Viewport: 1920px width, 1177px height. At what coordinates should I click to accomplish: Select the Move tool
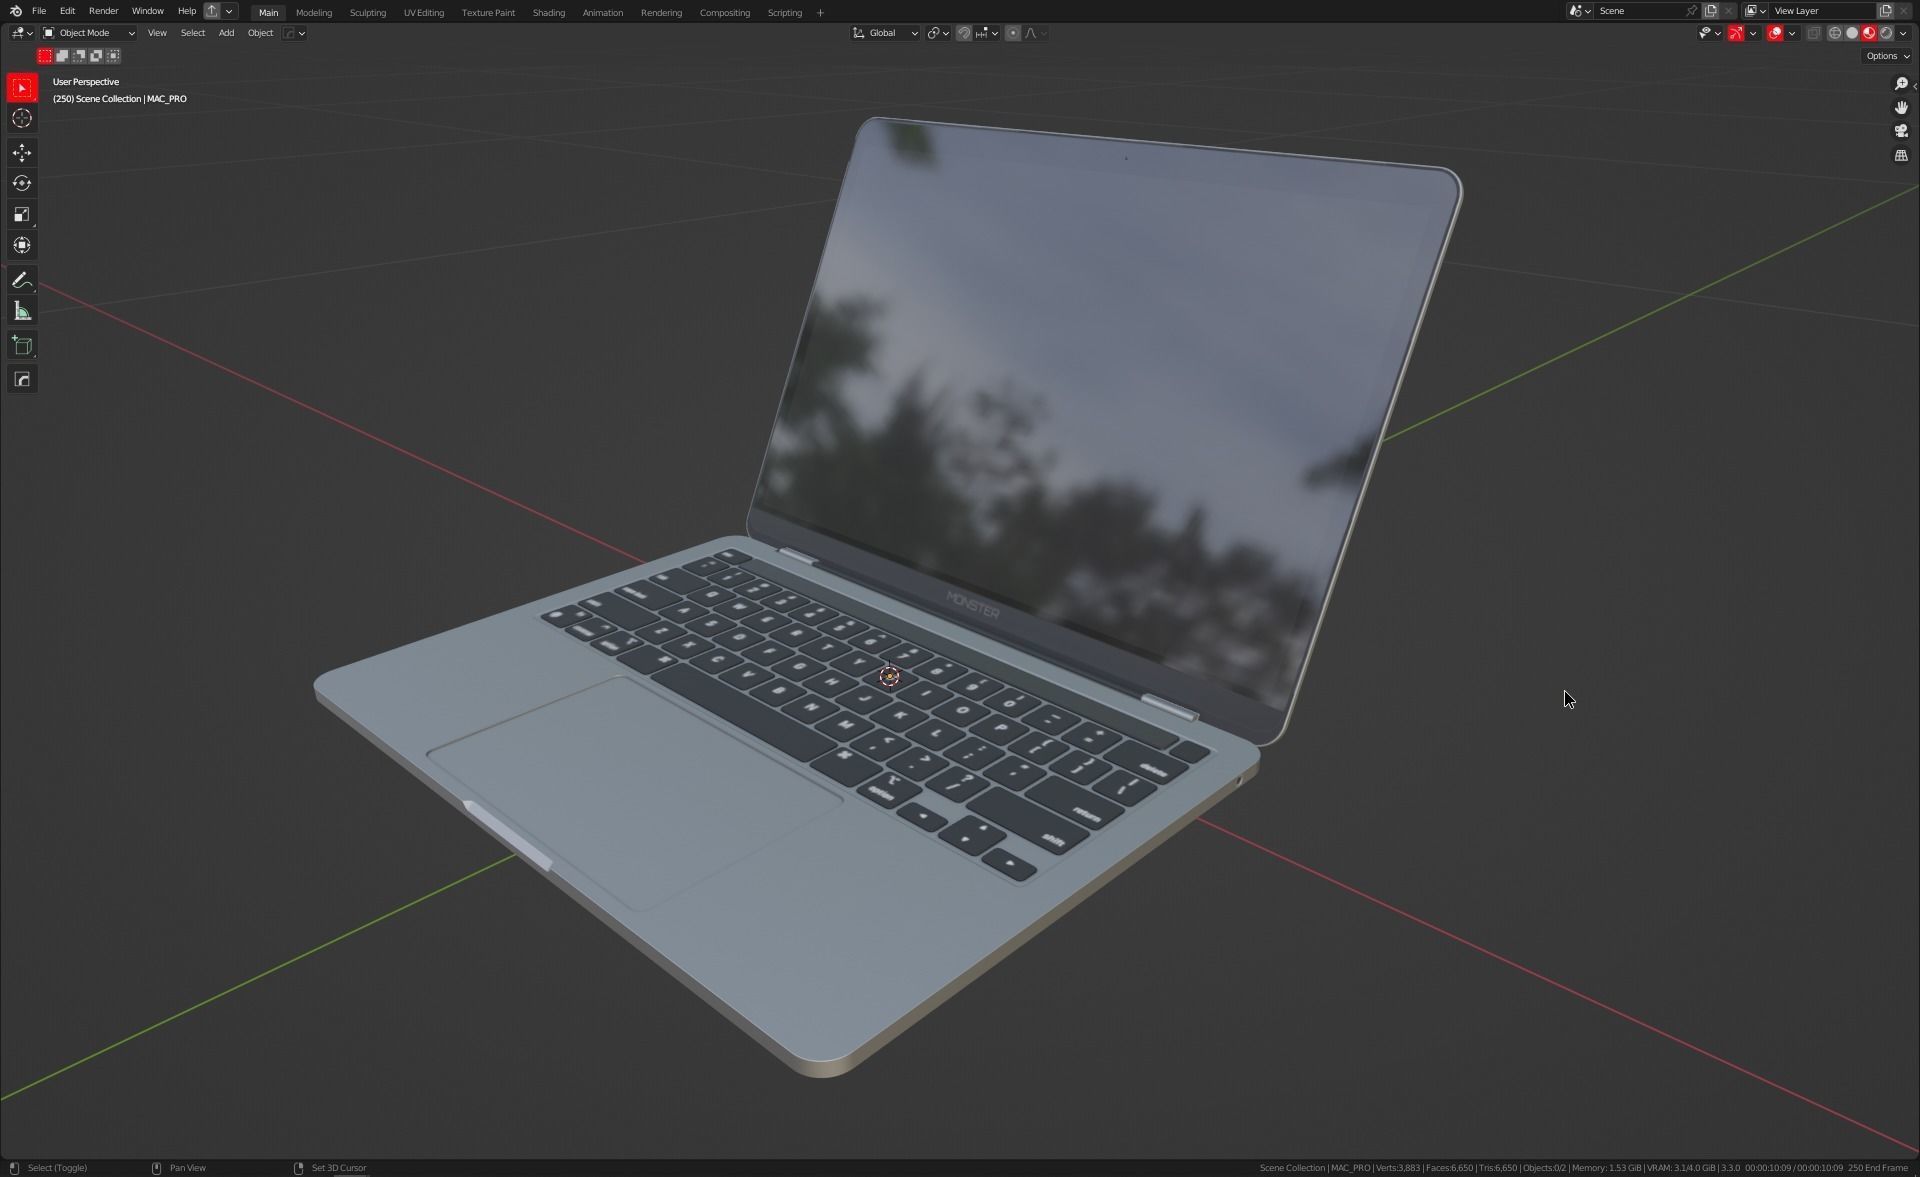click(22, 153)
